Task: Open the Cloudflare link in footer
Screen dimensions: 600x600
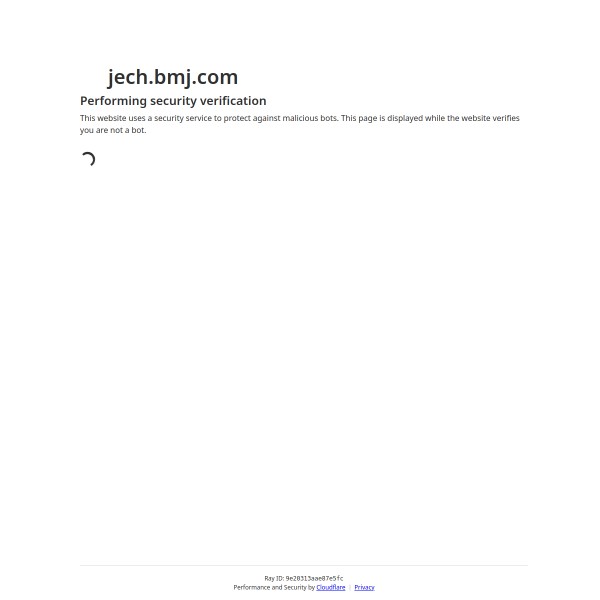Action: 331,587
